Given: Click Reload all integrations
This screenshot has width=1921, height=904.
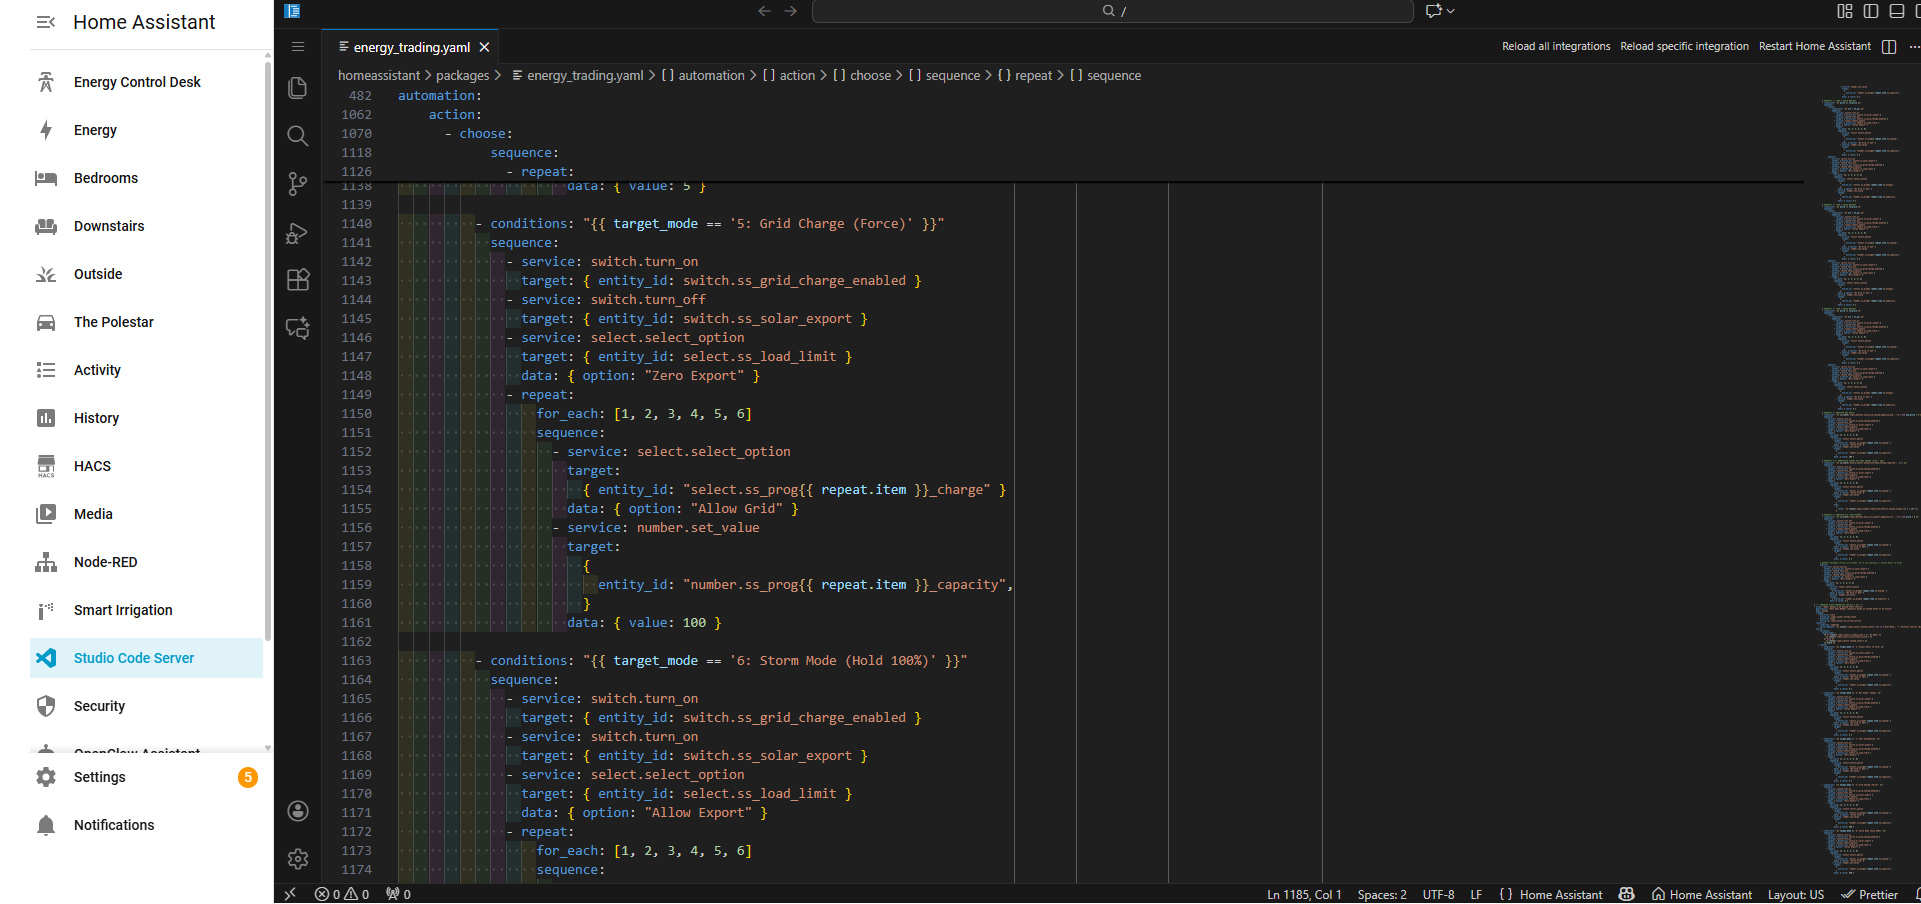Looking at the screenshot, I should pyautogui.click(x=1556, y=47).
